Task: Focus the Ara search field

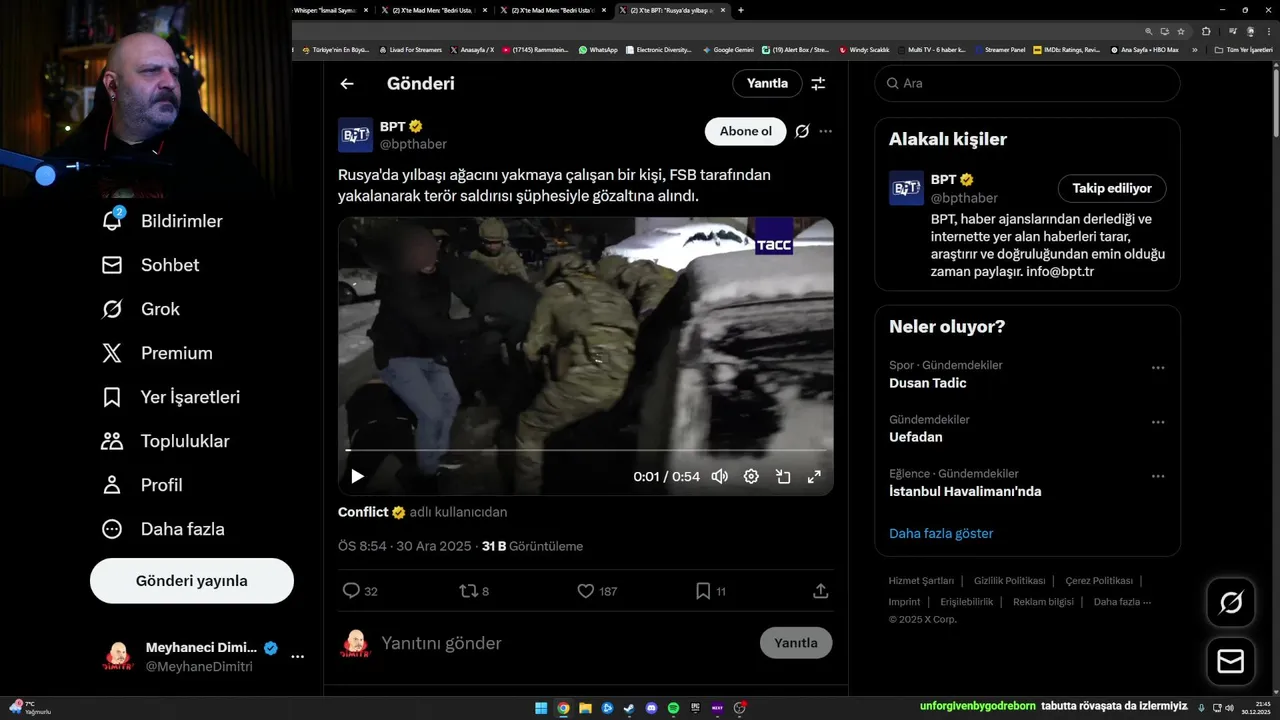Action: pyautogui.click(x=1028, y=83)
